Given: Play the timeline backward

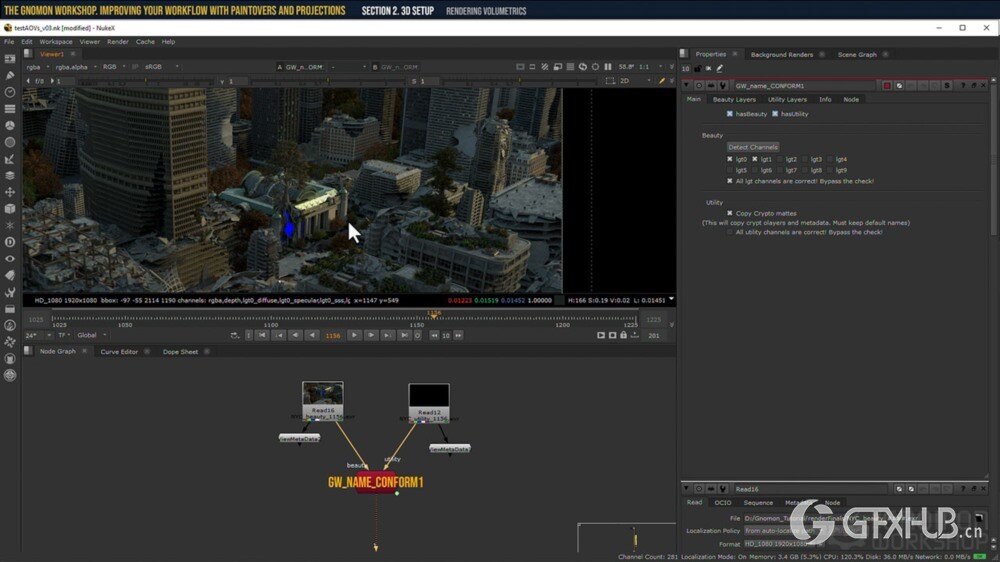Looking at the screenshot, I should 312,335.
